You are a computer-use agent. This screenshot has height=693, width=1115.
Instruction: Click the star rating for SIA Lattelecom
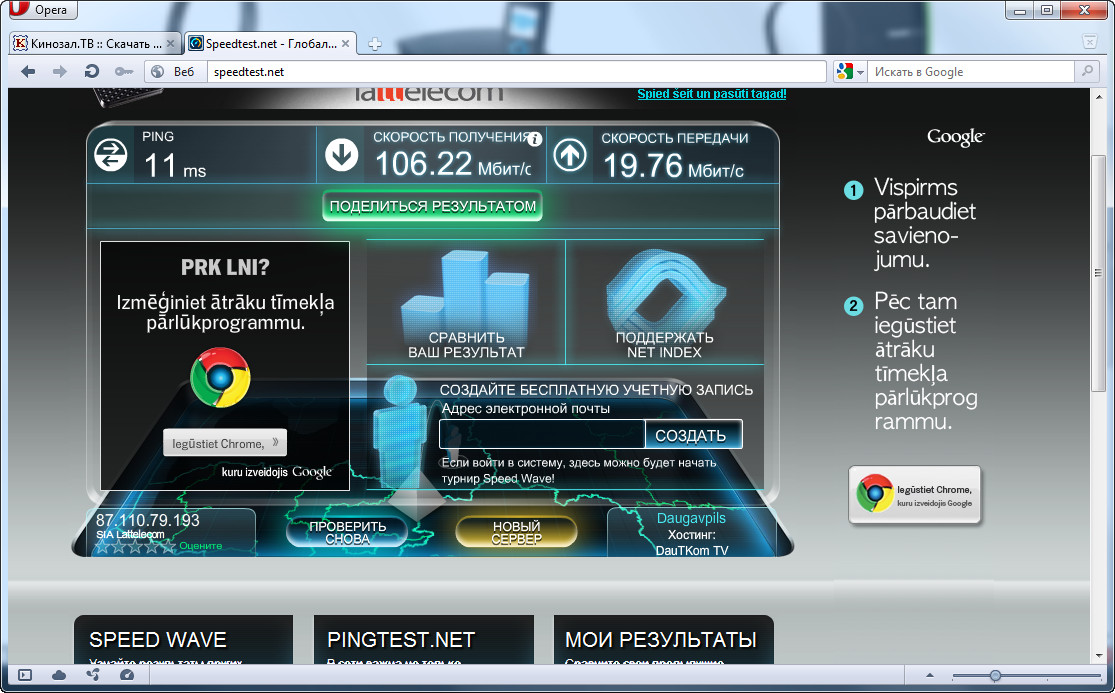click(135, 546)
